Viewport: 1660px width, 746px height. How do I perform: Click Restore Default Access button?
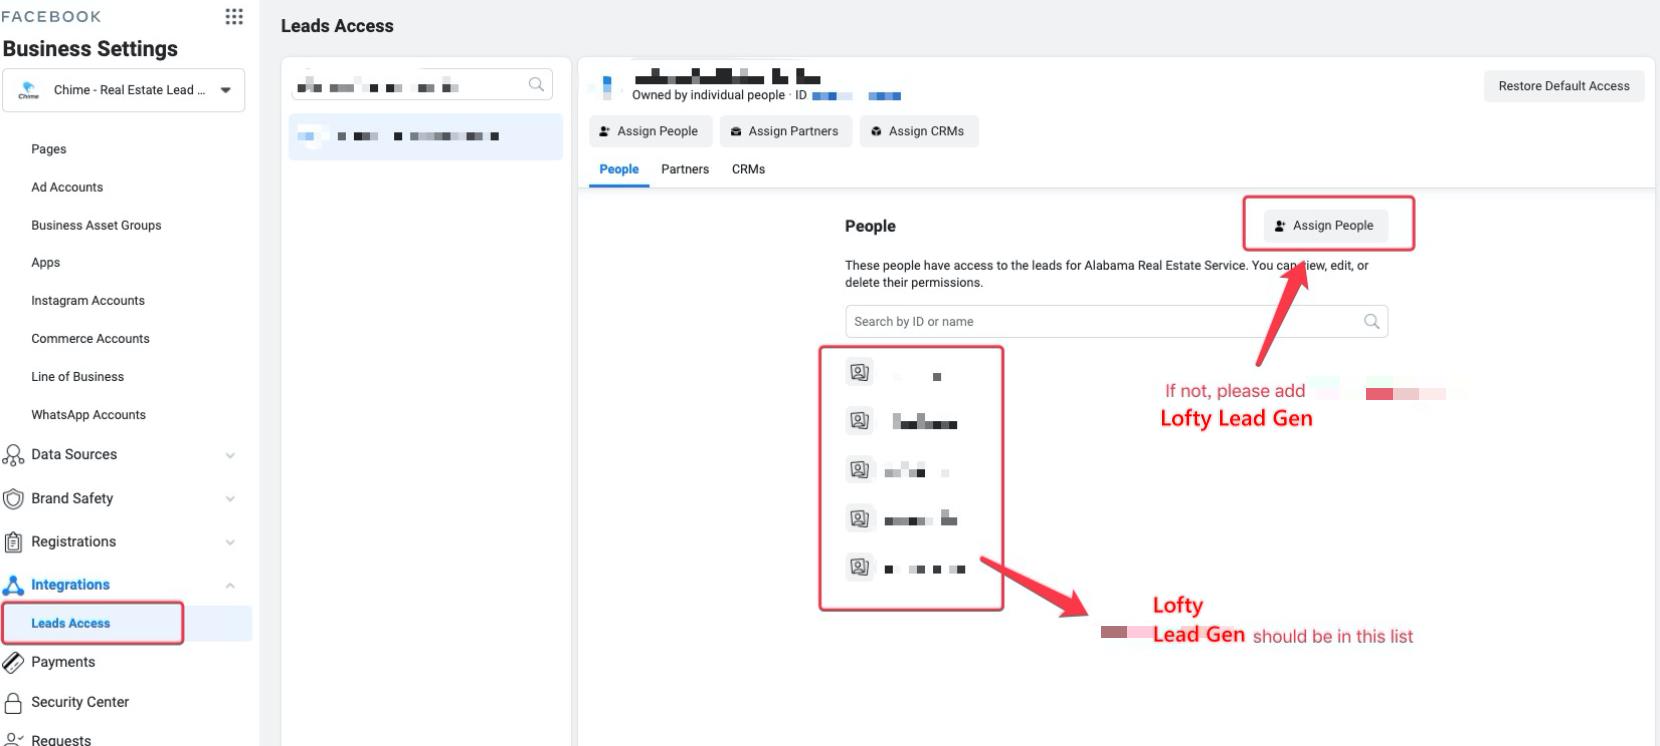tap(1564, 86)
